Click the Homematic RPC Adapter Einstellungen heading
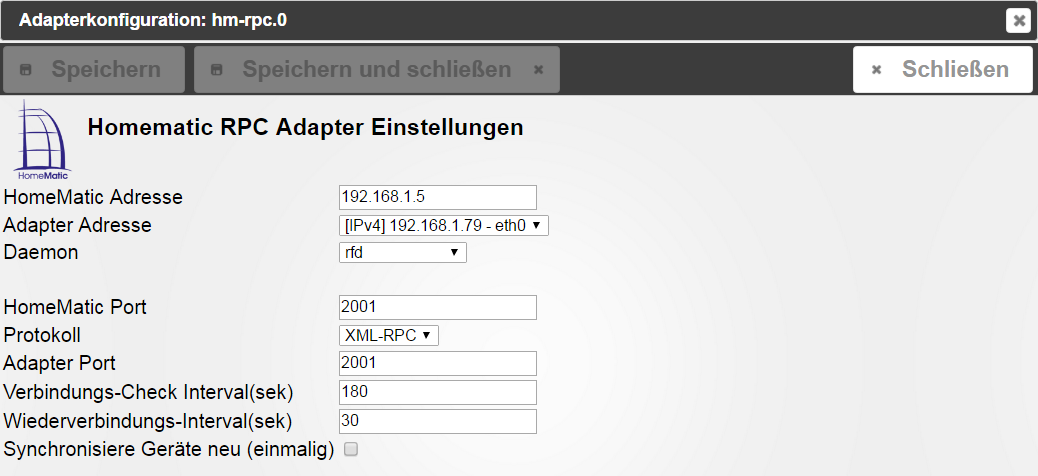Image resolution: width=1038 pixels, height=476 pixels. 305,127
